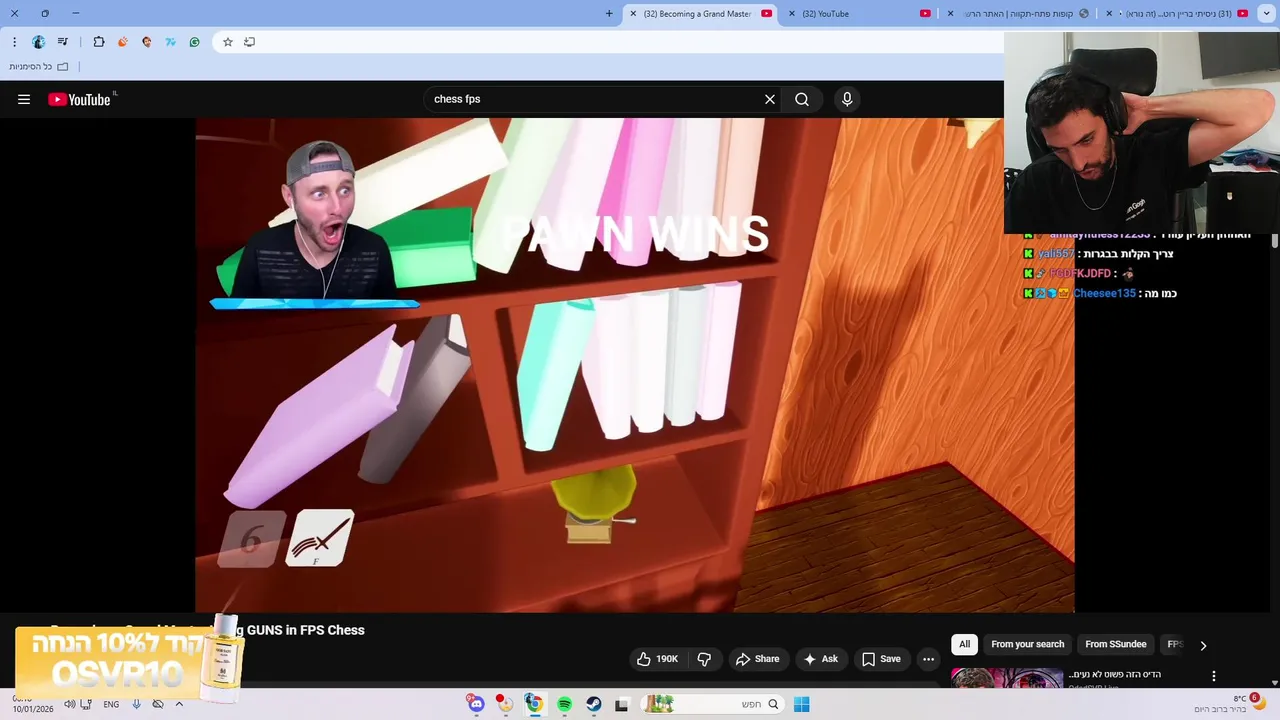Open the YouTube hamburger guide menu
The height and width of the screenshot is (720, 1280).
24,99
